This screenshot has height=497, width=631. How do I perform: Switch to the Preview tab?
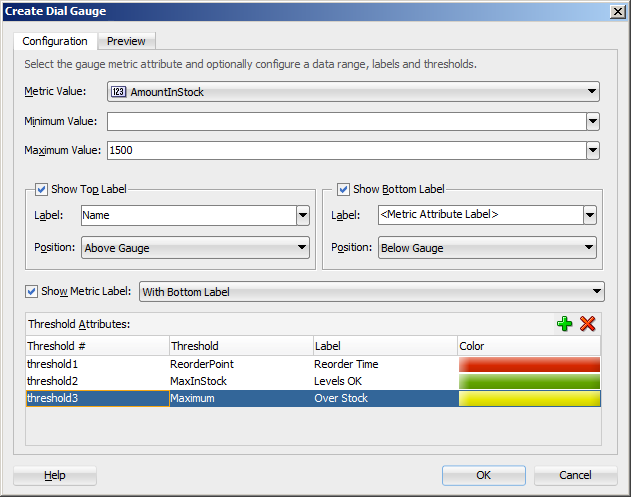pos(126,41)
